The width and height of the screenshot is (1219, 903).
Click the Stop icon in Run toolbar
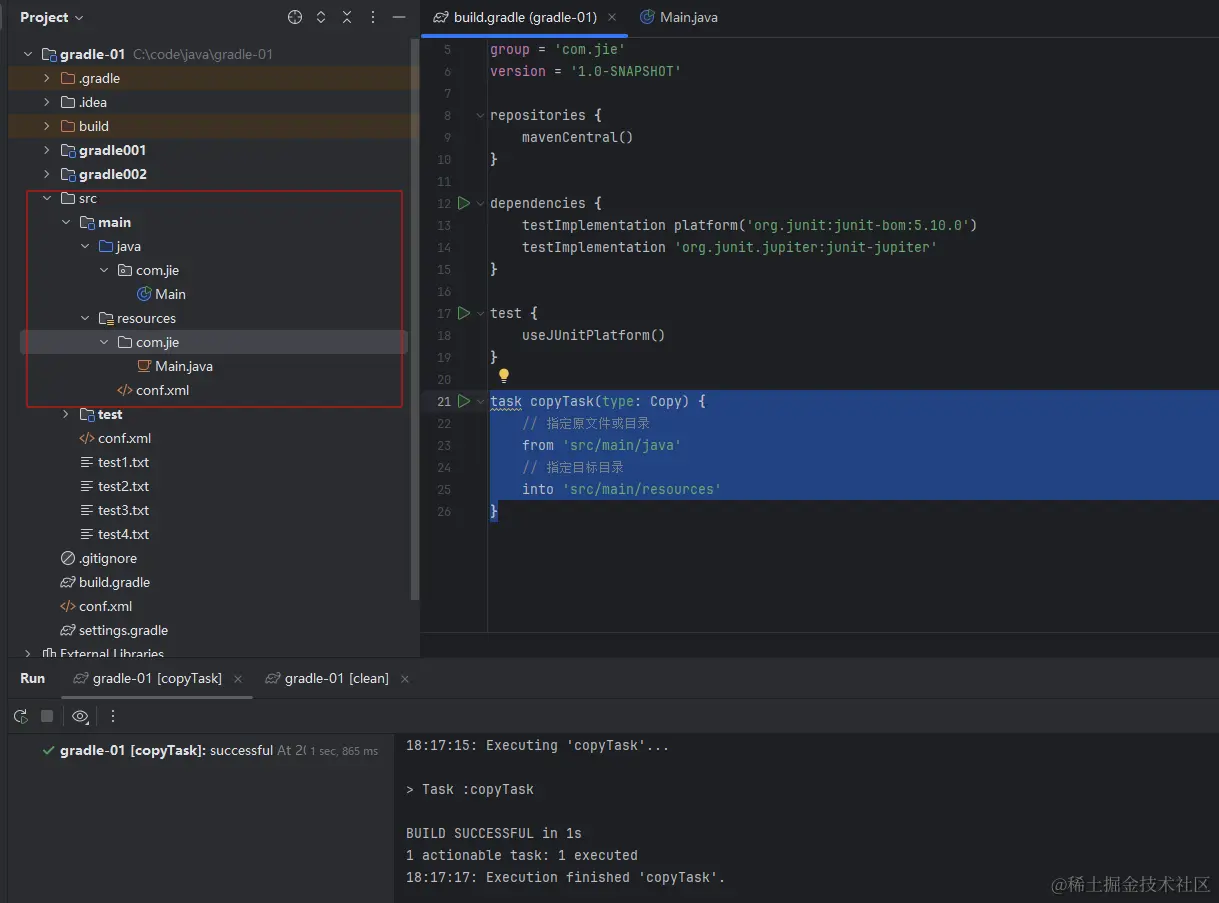(x=47, y=716)
